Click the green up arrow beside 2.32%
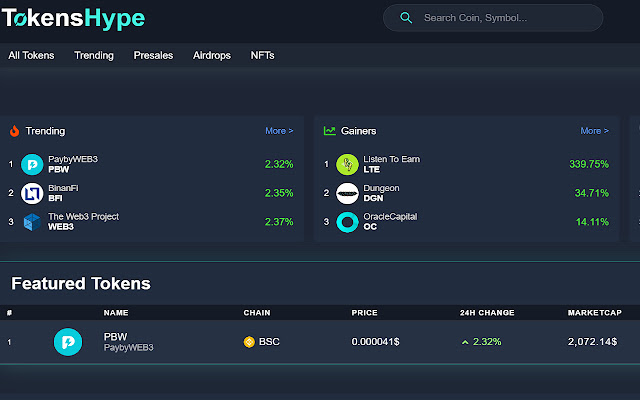This screenshot has height=400, width=640. point(465,342)
